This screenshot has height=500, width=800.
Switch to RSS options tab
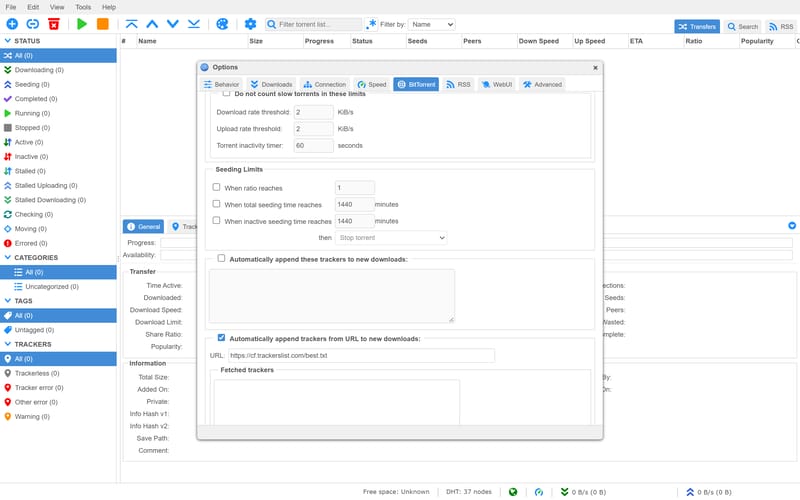pos(459,85)
